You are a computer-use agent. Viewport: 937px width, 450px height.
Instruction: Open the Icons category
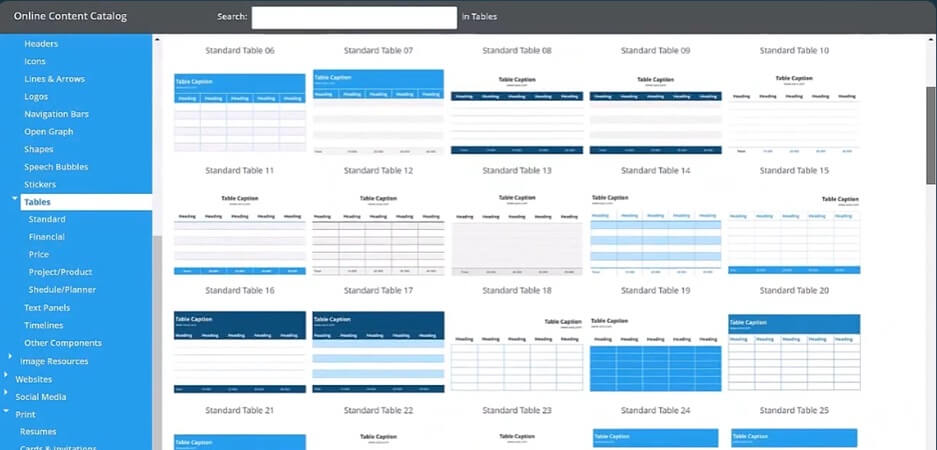[x=35, y=61]
